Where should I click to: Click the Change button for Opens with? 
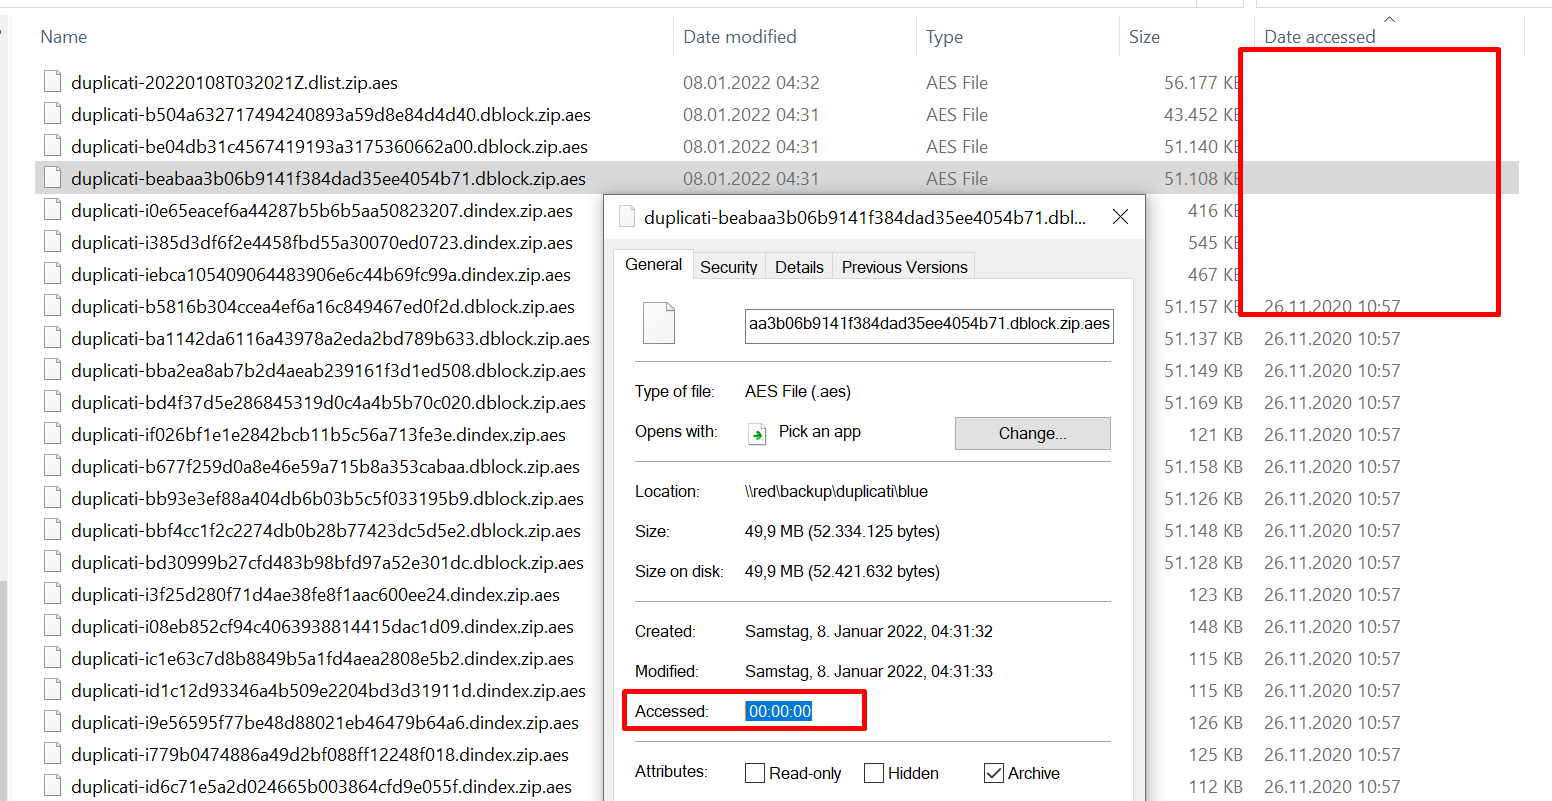coord(1032,432)
